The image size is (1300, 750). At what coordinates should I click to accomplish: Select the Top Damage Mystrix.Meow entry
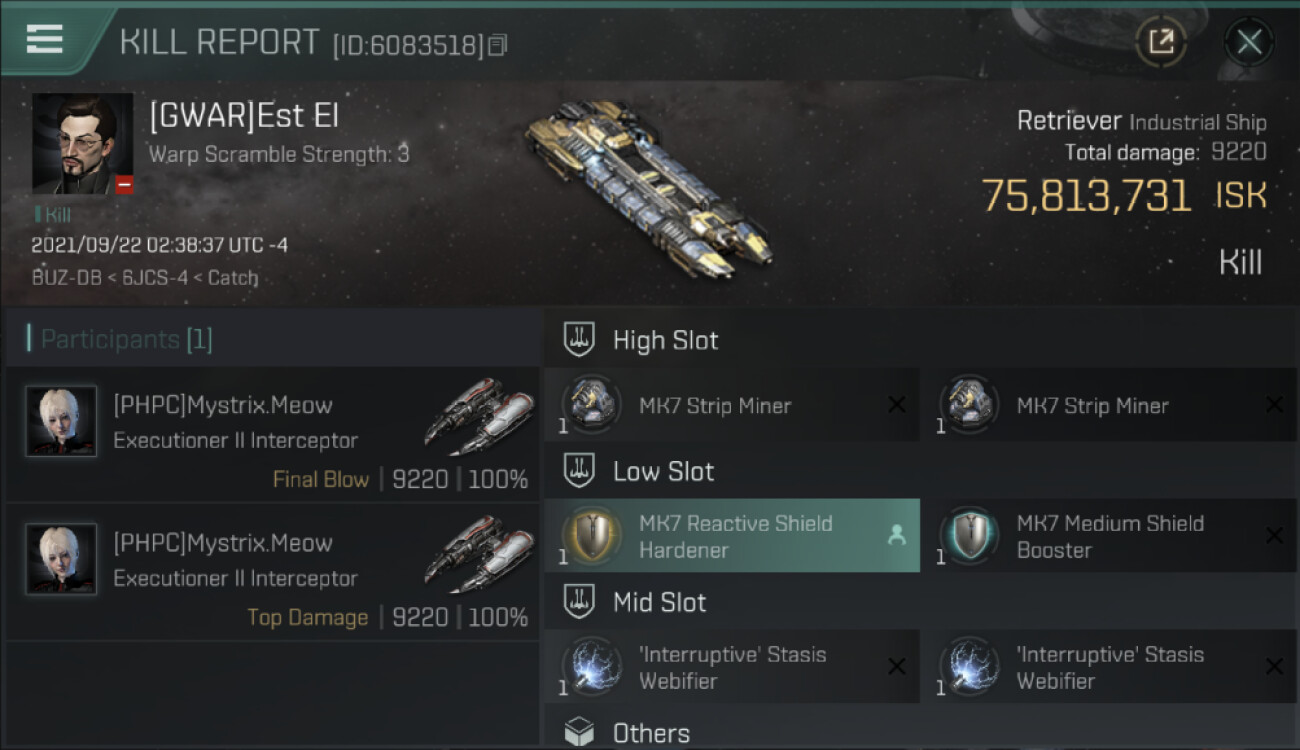tap(272, 571)
